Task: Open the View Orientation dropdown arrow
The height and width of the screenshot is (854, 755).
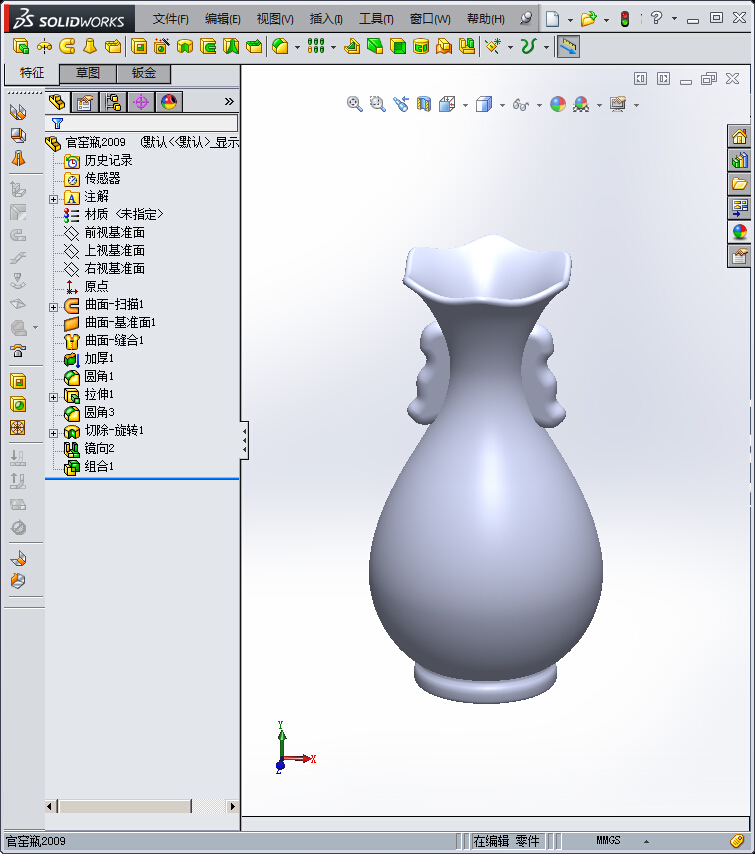Action: click(x=465, y=105)
